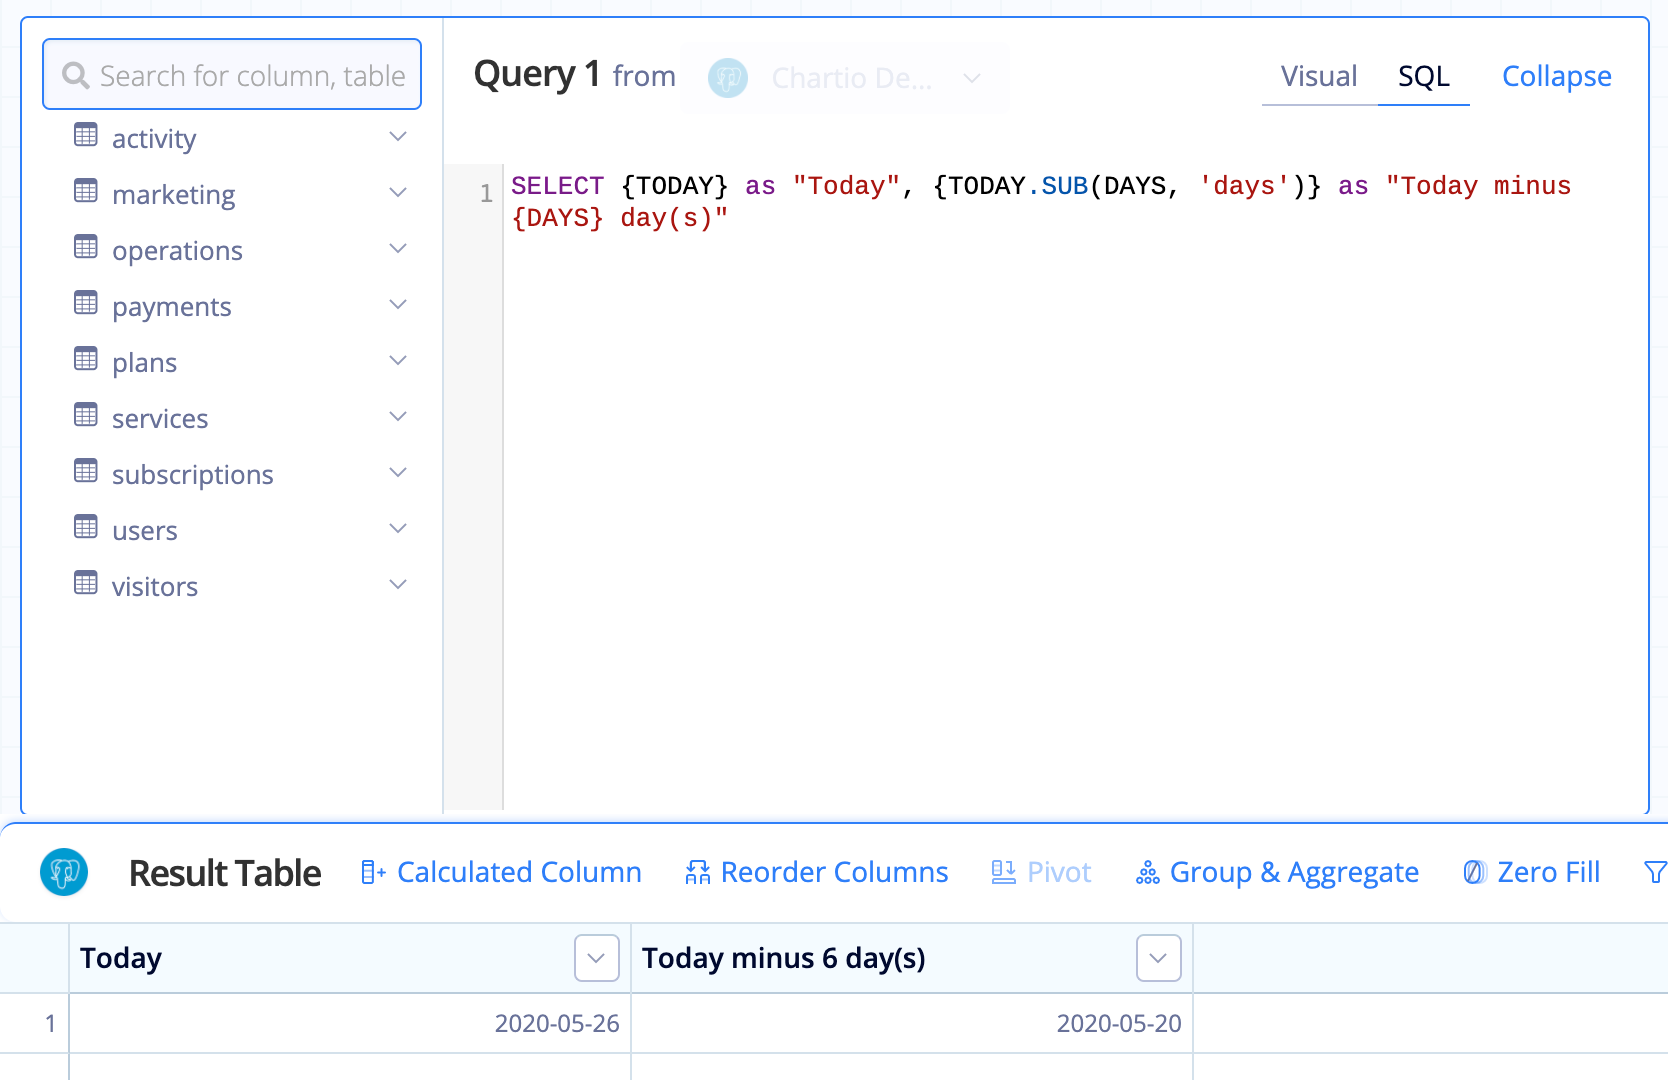The height and width of the screenshot is (1080, 1668).
Task: Switch to the Visual tab
Action: click(1318, 76)
